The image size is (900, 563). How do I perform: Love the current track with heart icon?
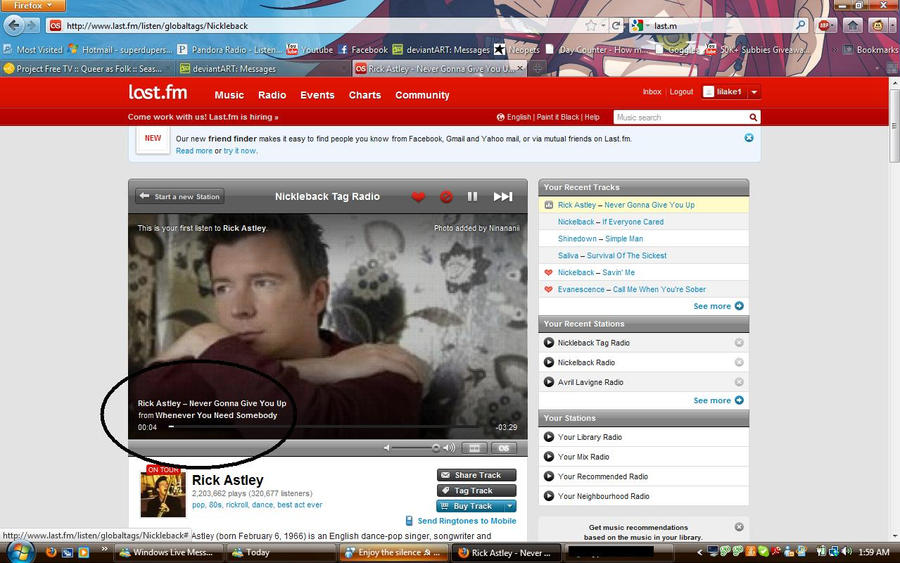[418, 197]
